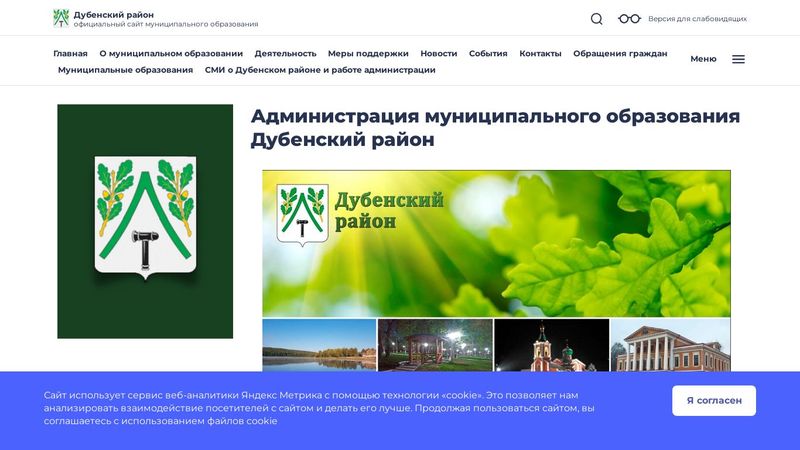Viewport: 800px width, 450px height.
Task: Open СМИ о Дубенском районе link
Action: (320, 70)
